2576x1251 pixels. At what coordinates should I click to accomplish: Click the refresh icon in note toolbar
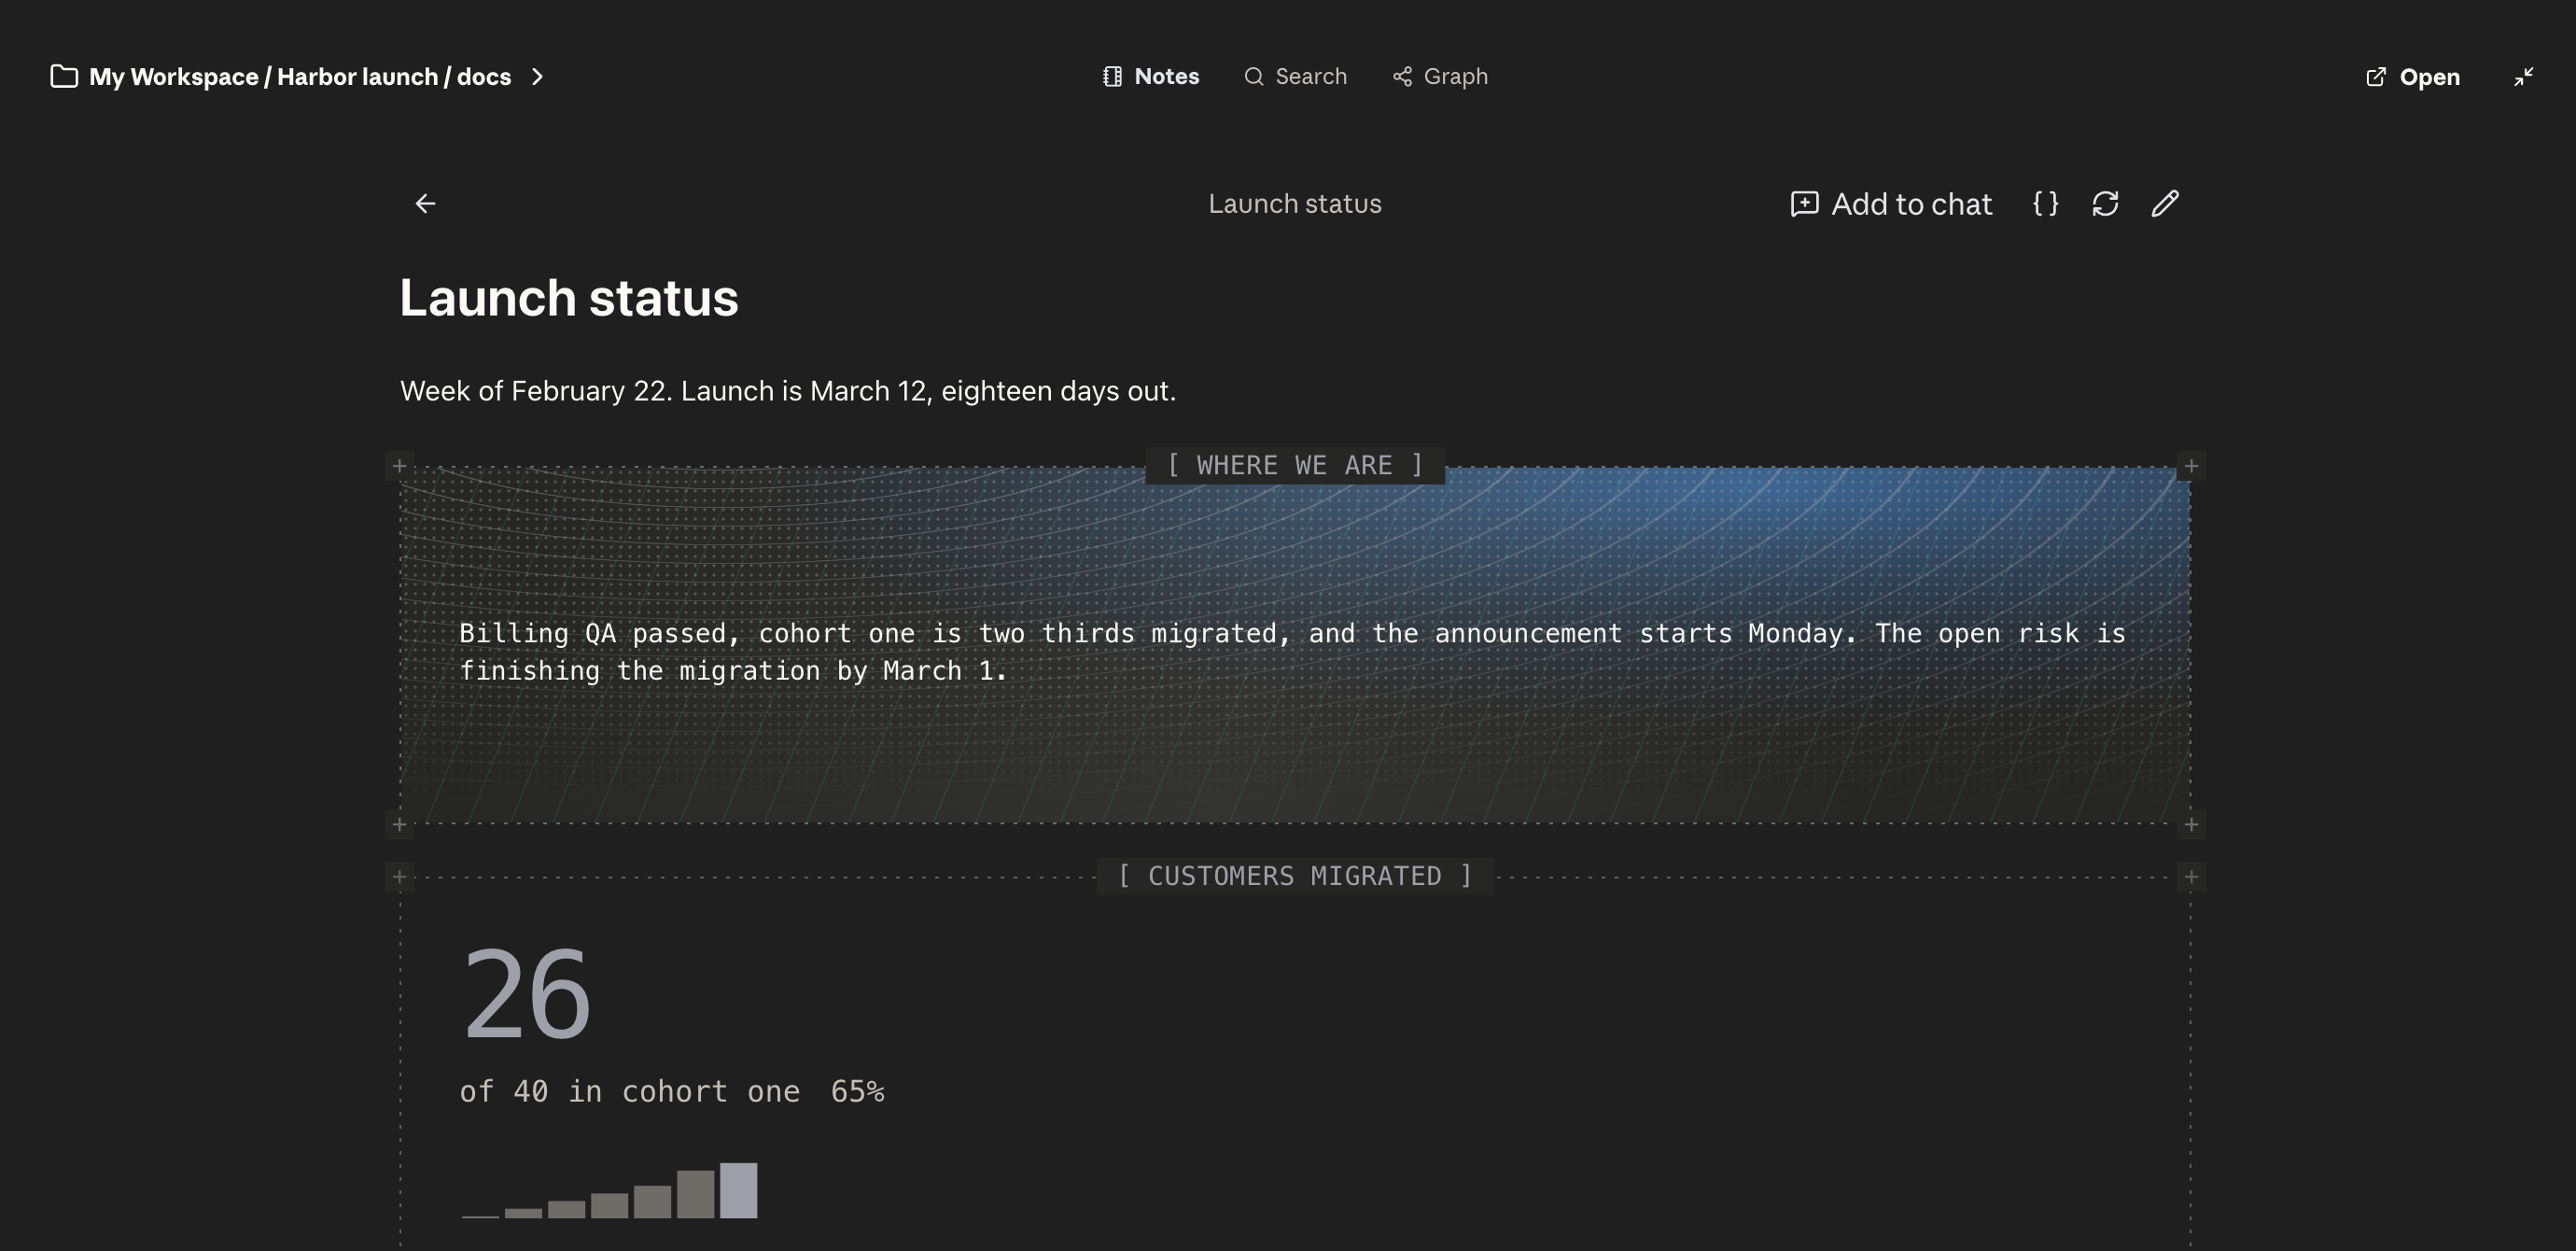click(x=2105, y=204)
